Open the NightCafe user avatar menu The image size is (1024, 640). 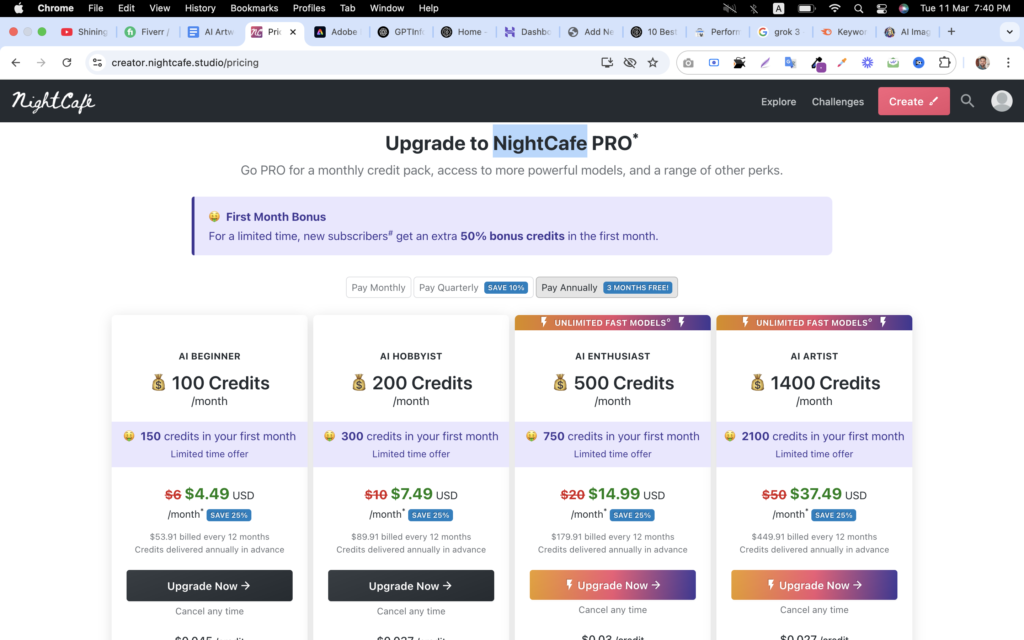pos(1002,101)
